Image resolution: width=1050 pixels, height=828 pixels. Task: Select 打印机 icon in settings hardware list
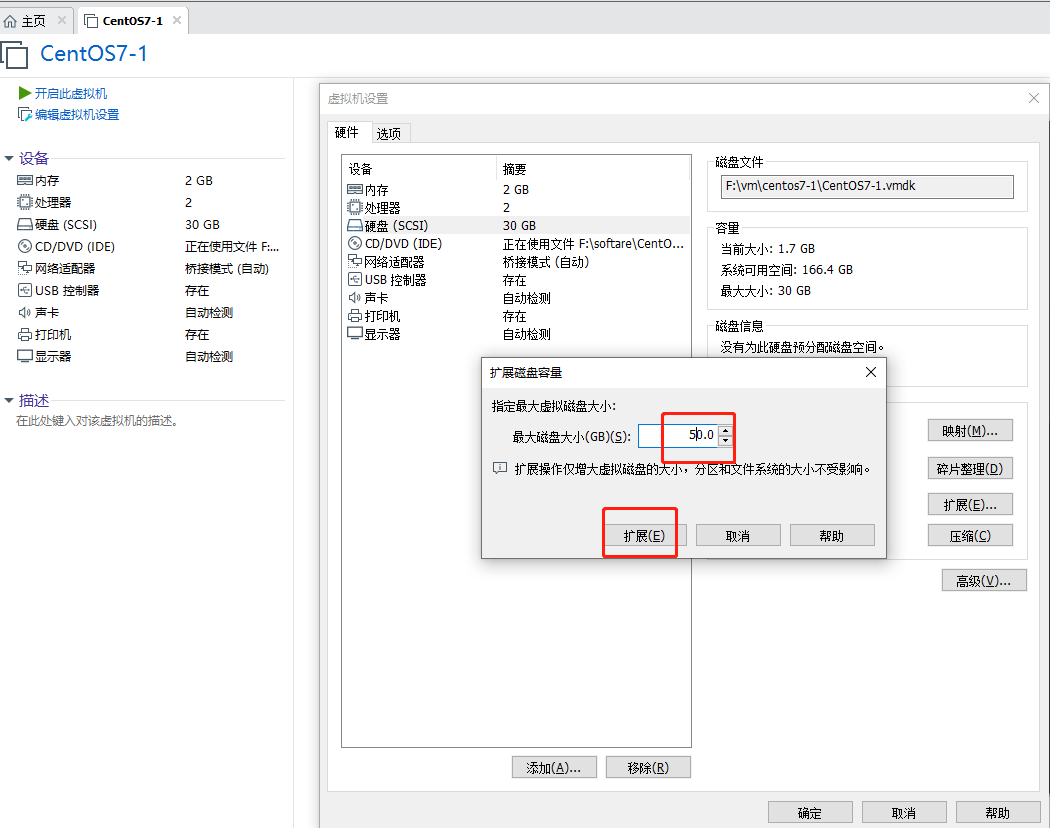[x=355, y=316]
